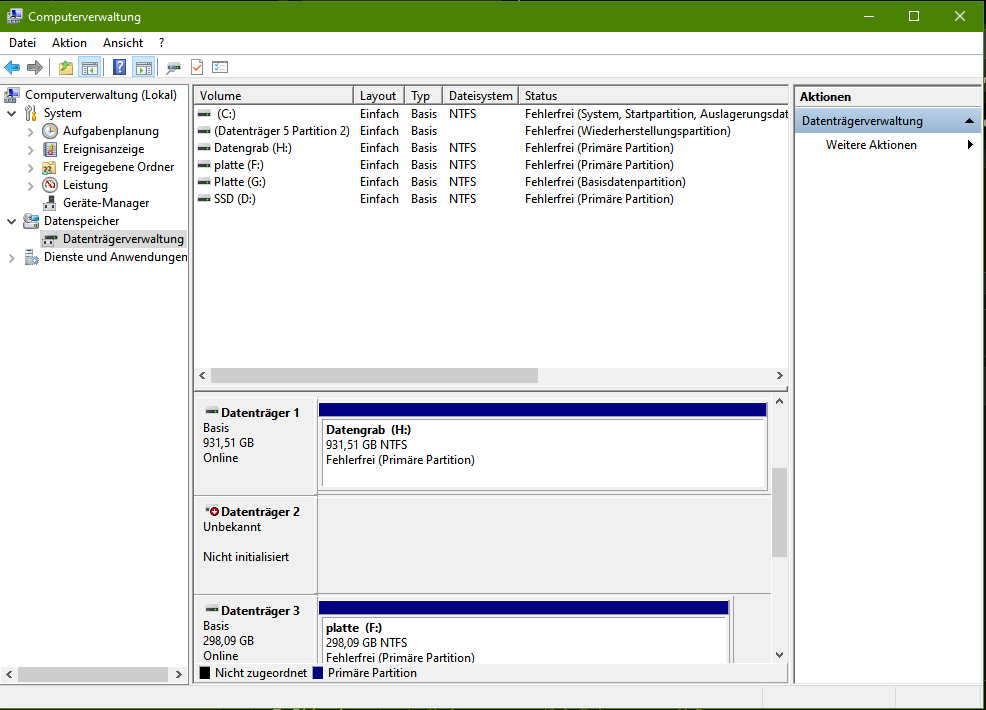
Task: Click the drive icon of Datengrab (H:) row
Action: (204, 148)
